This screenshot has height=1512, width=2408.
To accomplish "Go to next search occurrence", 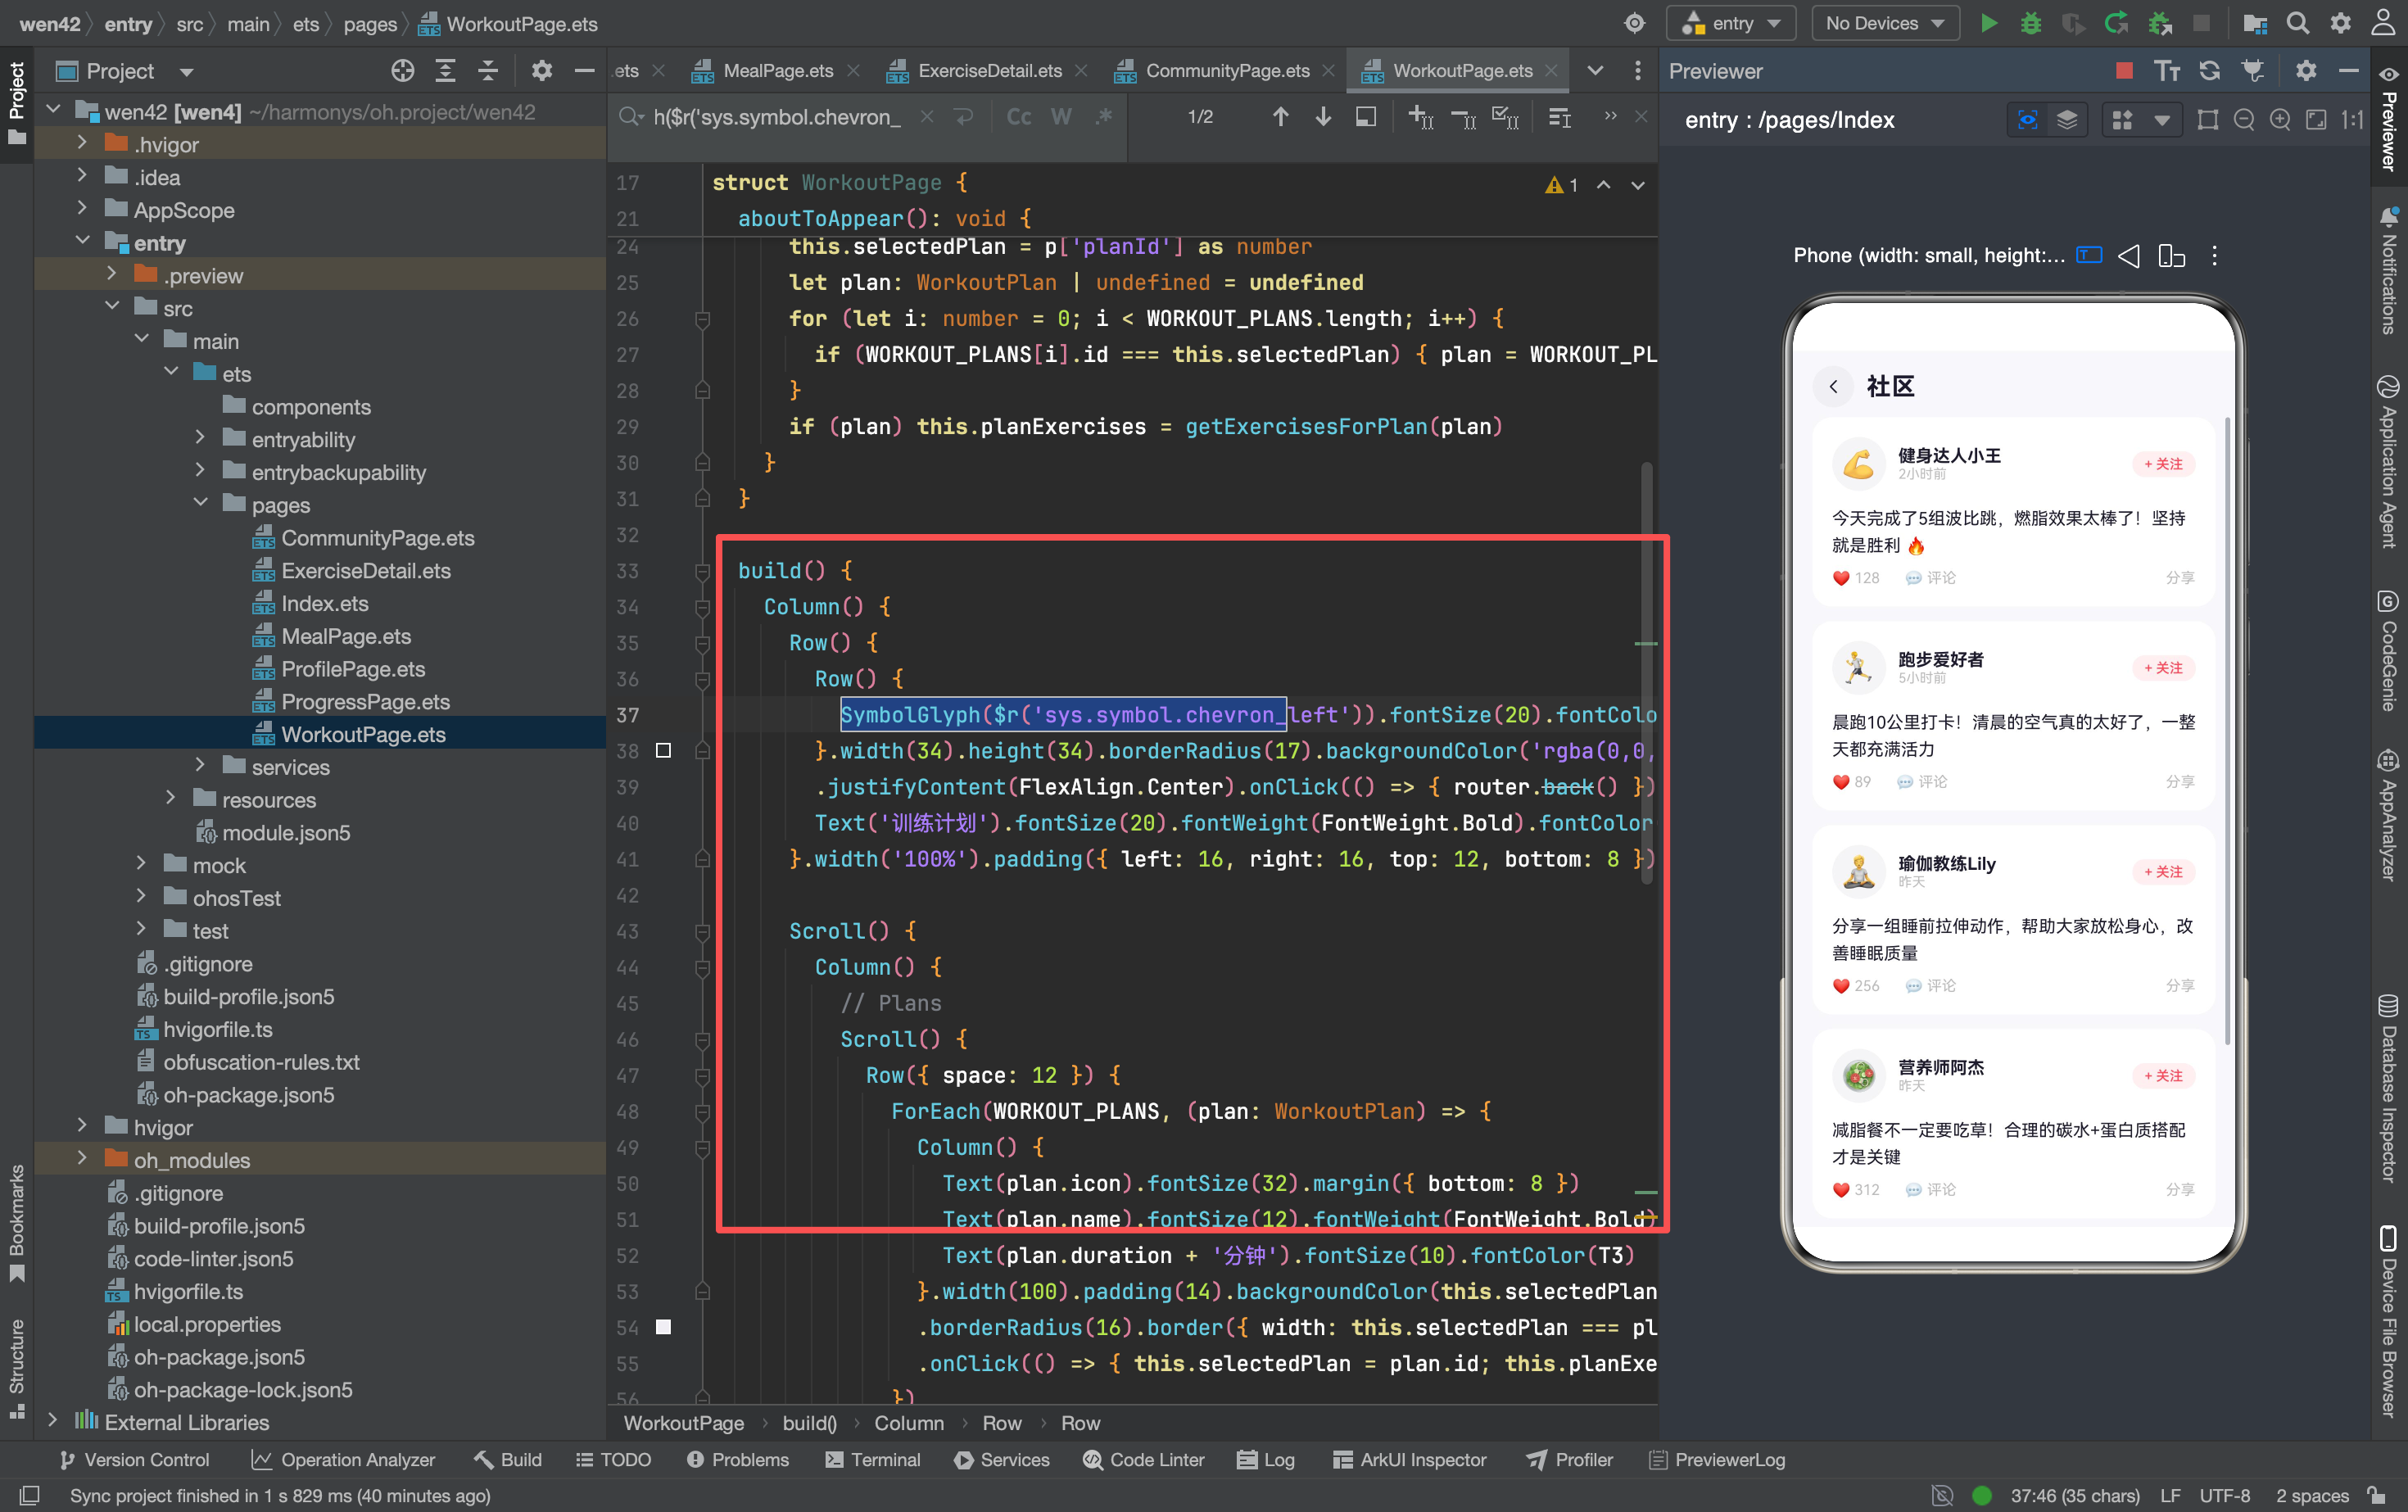I will point(1323,117).
